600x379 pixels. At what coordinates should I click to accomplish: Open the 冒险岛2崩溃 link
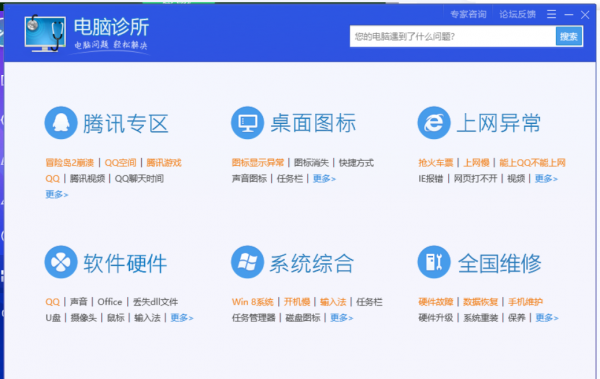tap(70, 163)
